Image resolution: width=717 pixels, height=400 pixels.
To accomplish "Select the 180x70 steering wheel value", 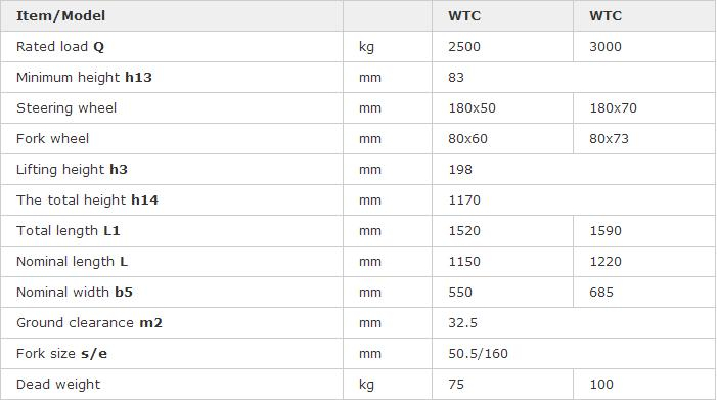I will click(x=613, y=108).
